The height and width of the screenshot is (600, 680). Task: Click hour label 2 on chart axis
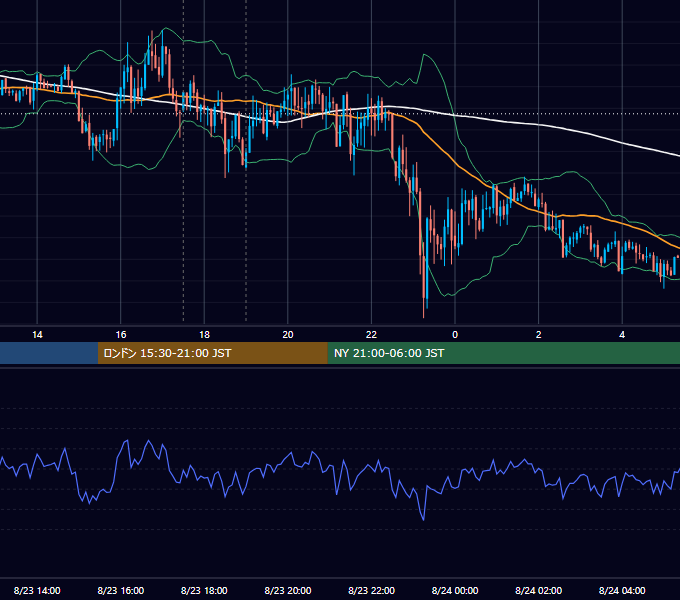point(539,335)
